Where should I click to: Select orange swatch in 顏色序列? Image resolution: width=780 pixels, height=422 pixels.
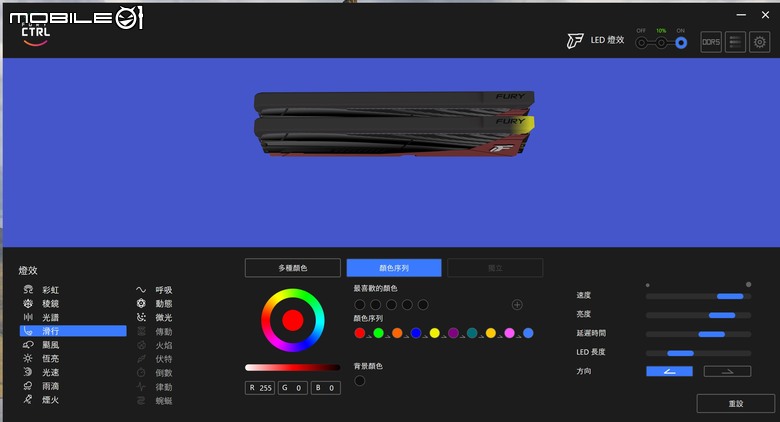(x=397, y=333)
